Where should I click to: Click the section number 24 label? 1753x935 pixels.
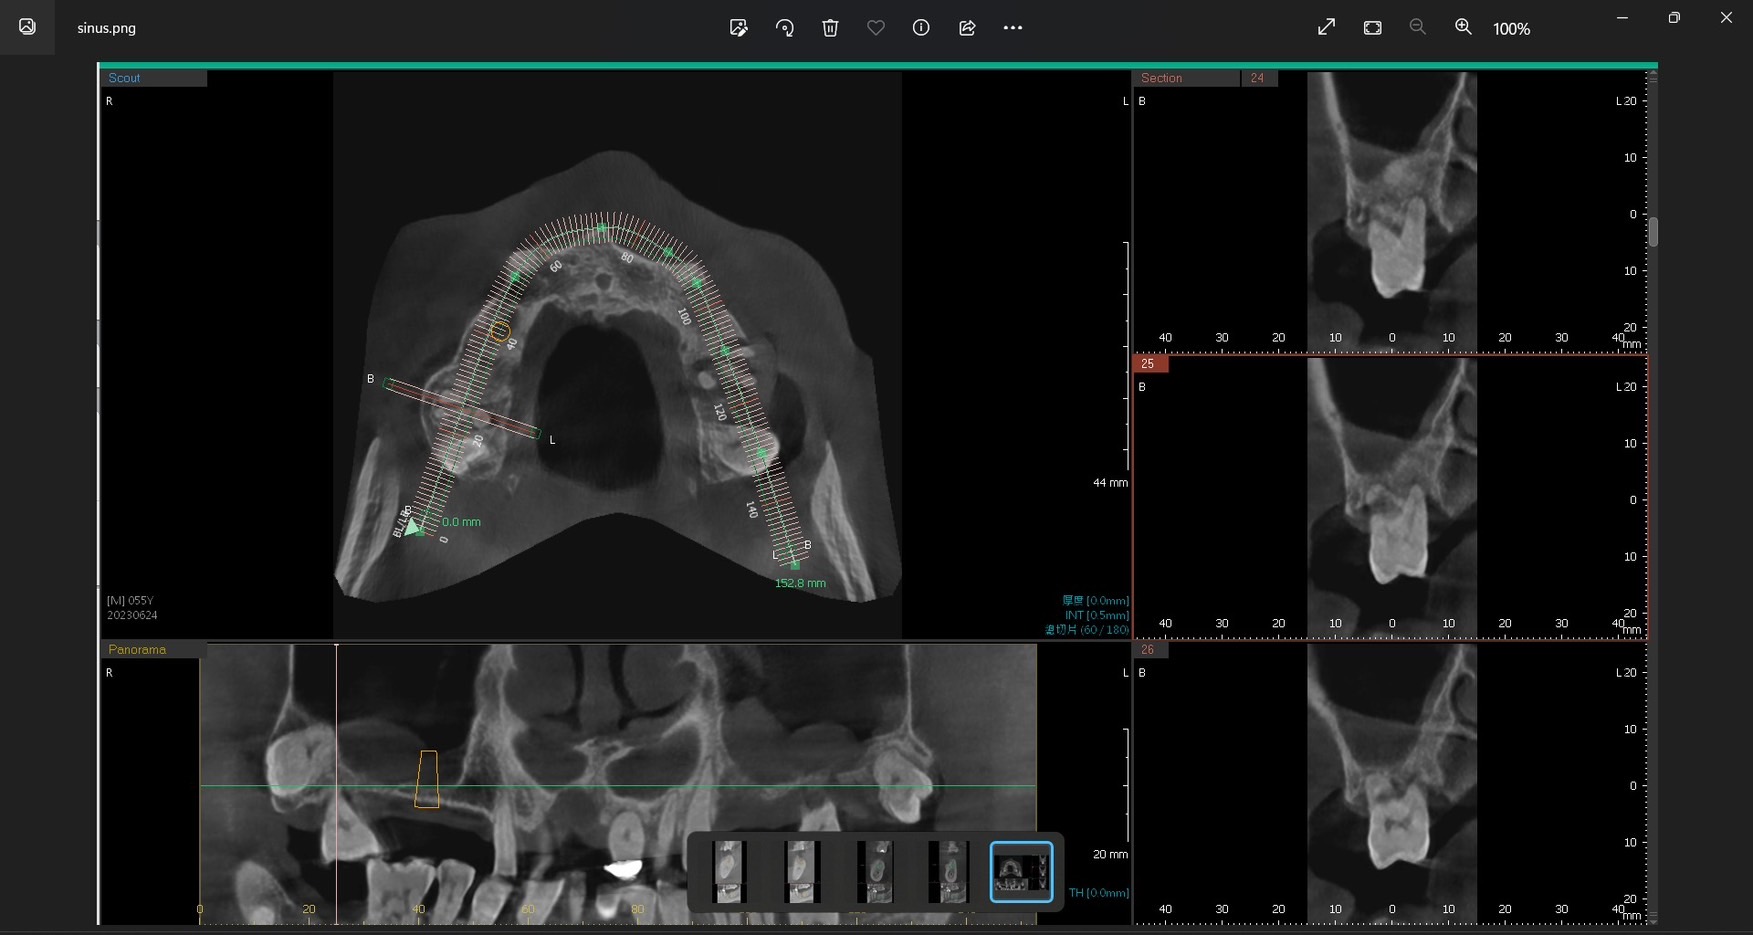click(1257, 78)
